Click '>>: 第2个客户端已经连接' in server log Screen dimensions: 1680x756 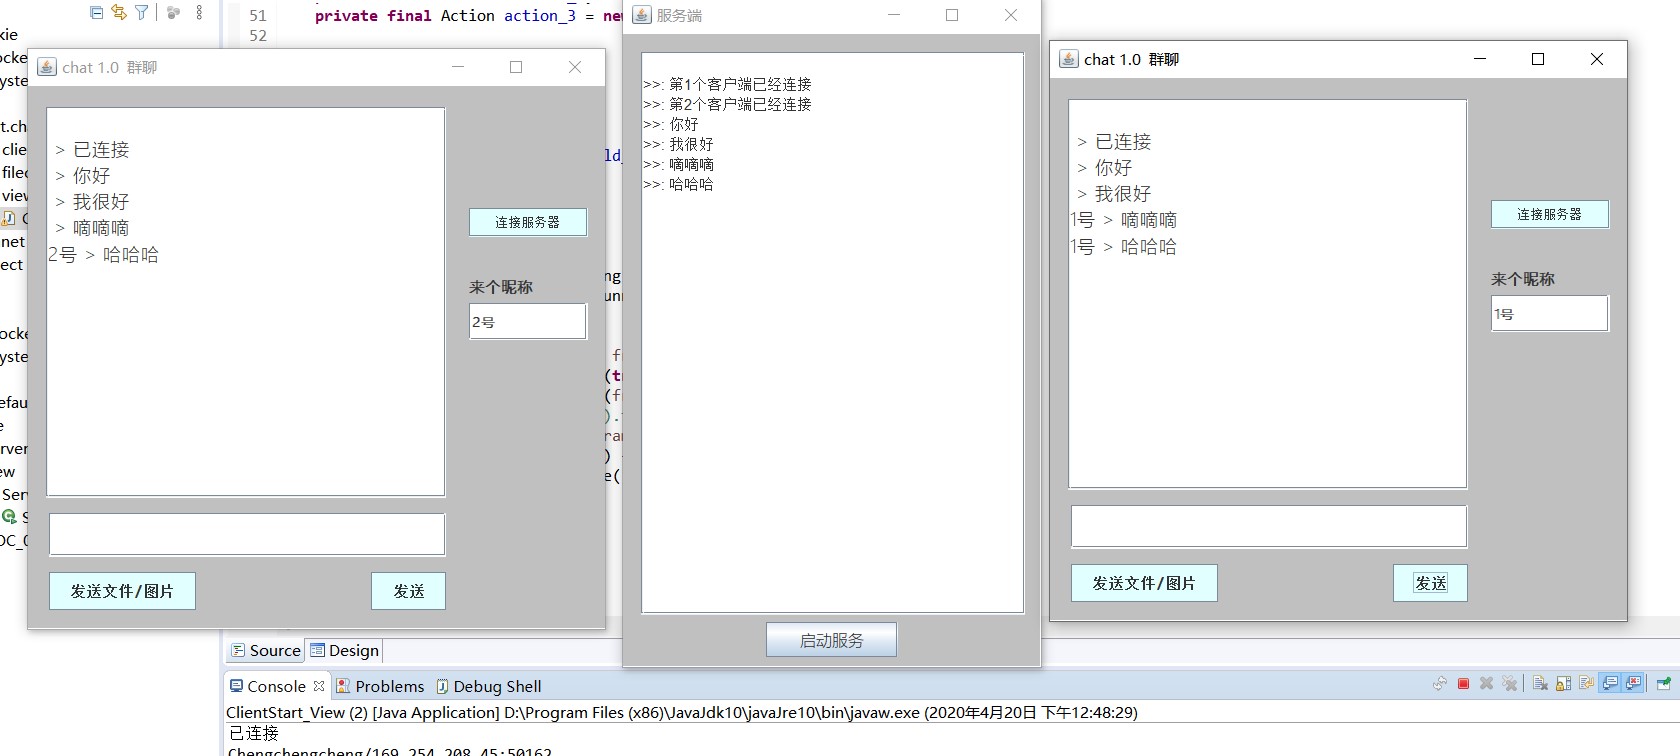[727, 104]
